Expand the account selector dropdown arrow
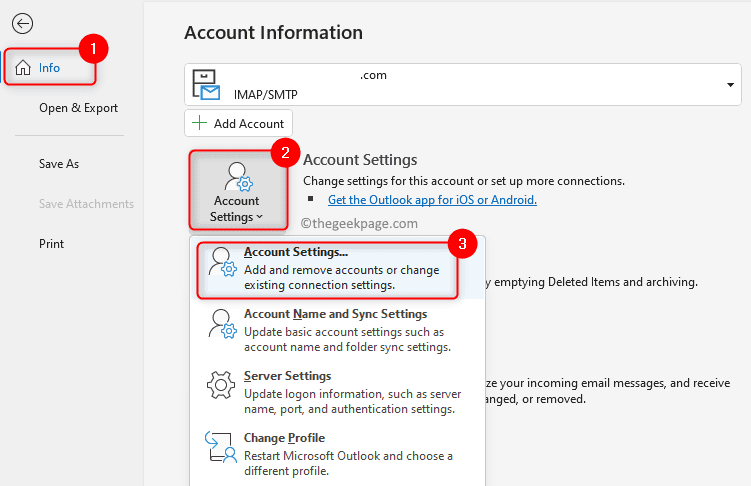 pyautogui.click(x=730, y=85)
